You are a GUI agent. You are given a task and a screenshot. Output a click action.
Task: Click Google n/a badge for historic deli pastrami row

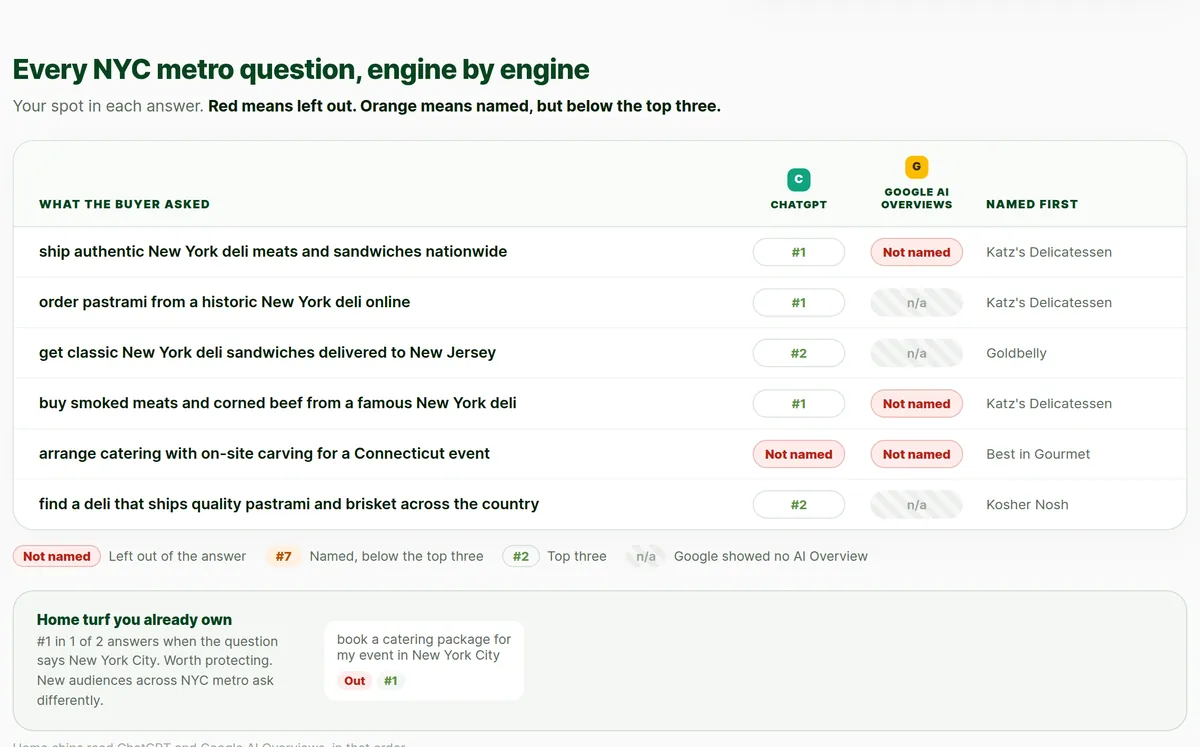pyautogui.click(x=916, y=302)
